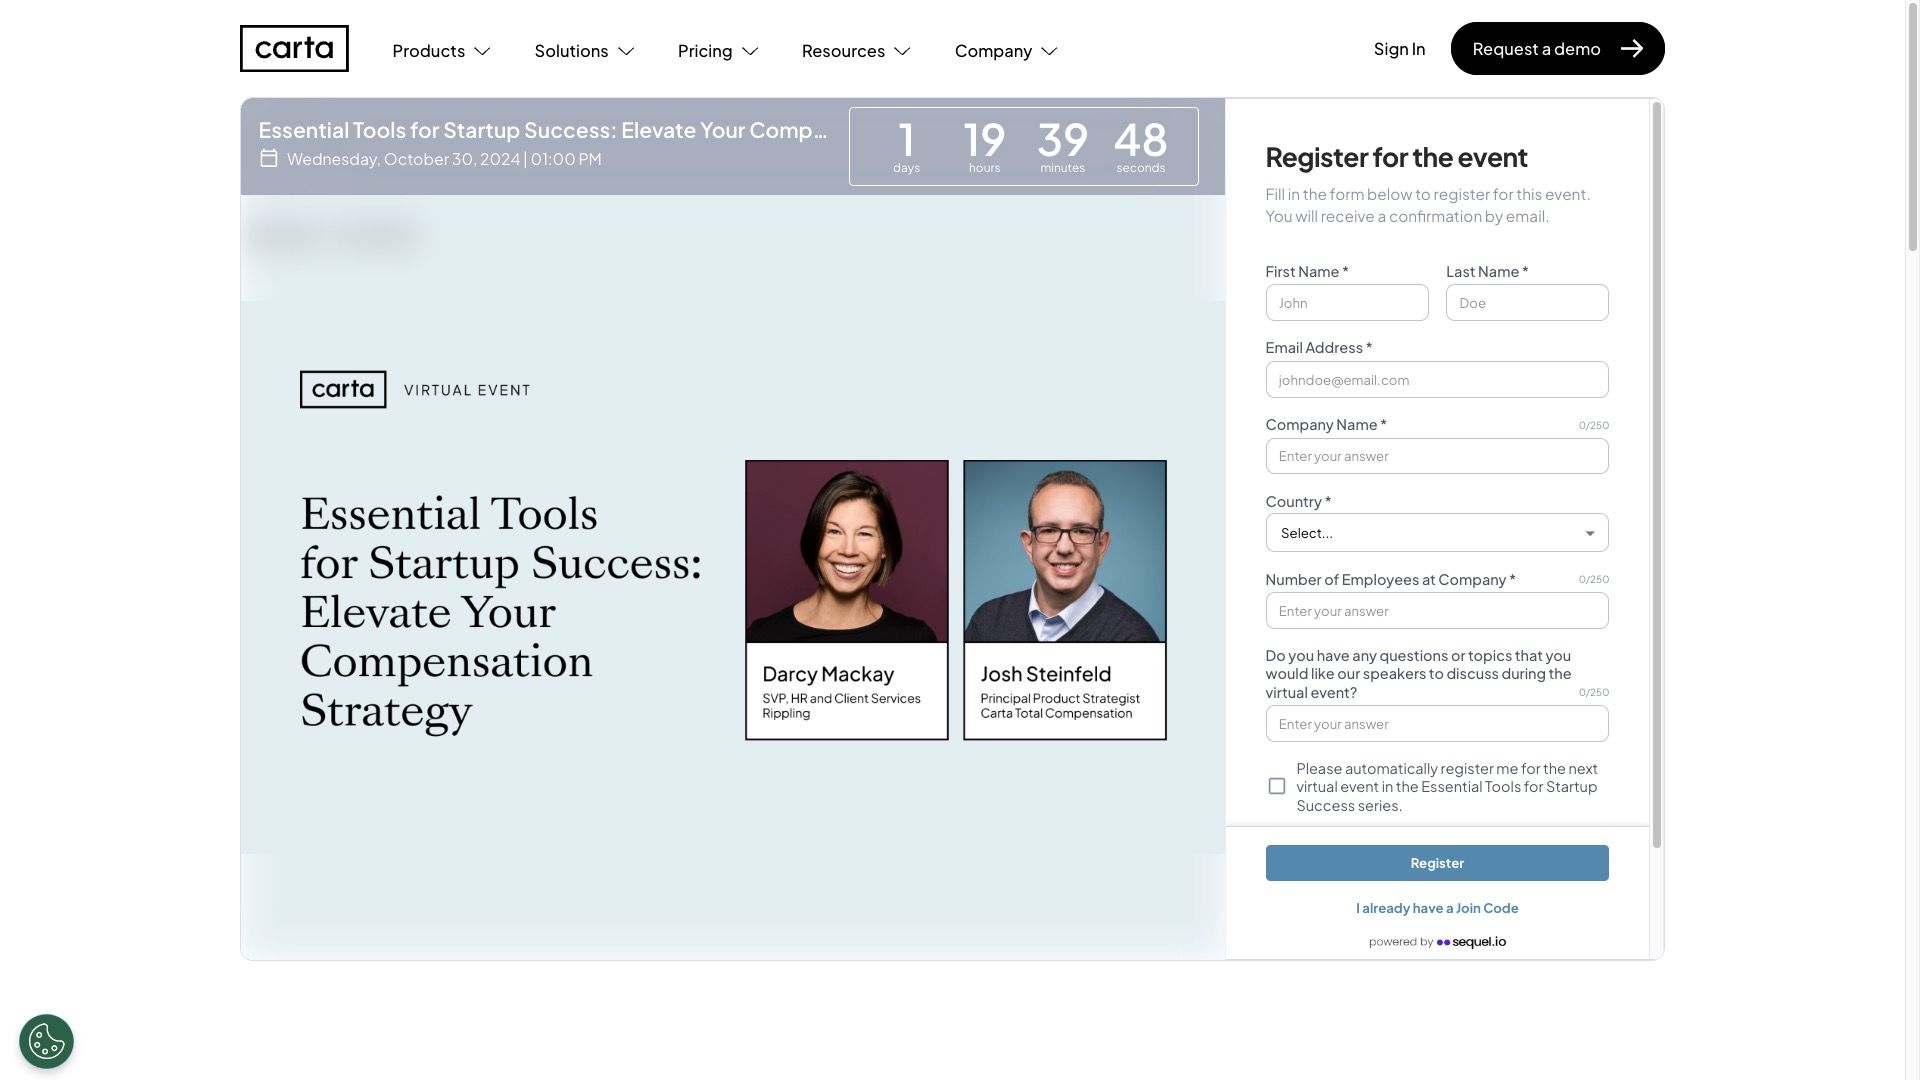Screen dimensions: 1920x1080
Task: Click the Register for the event heading
Action: click(1396, 157)
